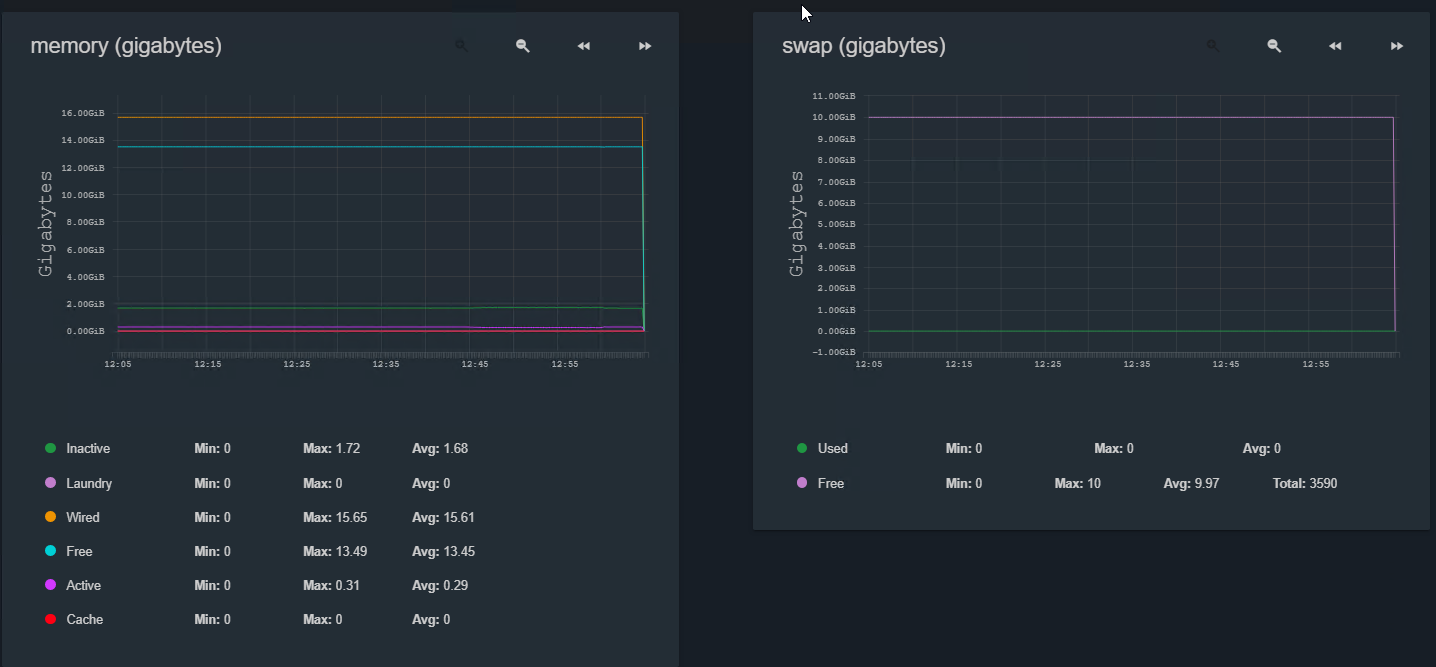This screenshot has width=1436, height=667.
Task: Click the cyan Free line in memory chart
Action: (380, 147)
